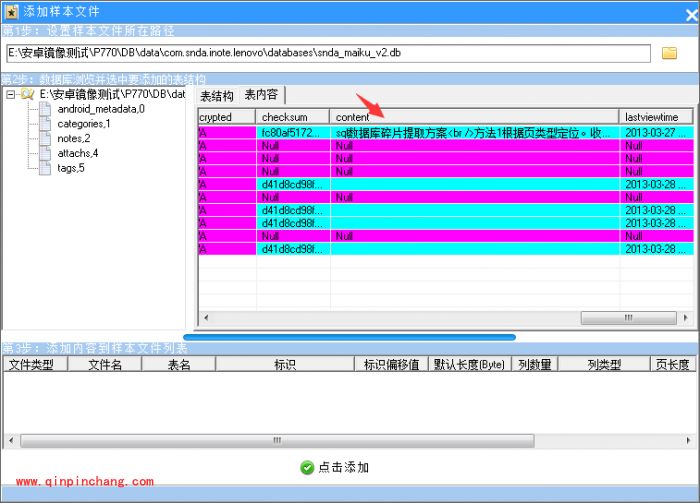700x503 pixels.
Task: Click the lastviewtime column header
Action: (656, 117)
